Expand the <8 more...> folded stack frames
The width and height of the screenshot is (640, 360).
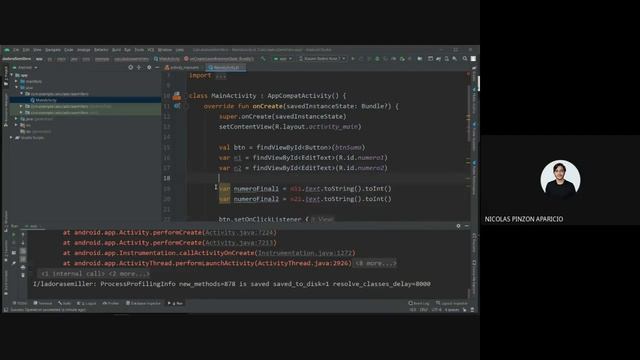tap(375, 264)
